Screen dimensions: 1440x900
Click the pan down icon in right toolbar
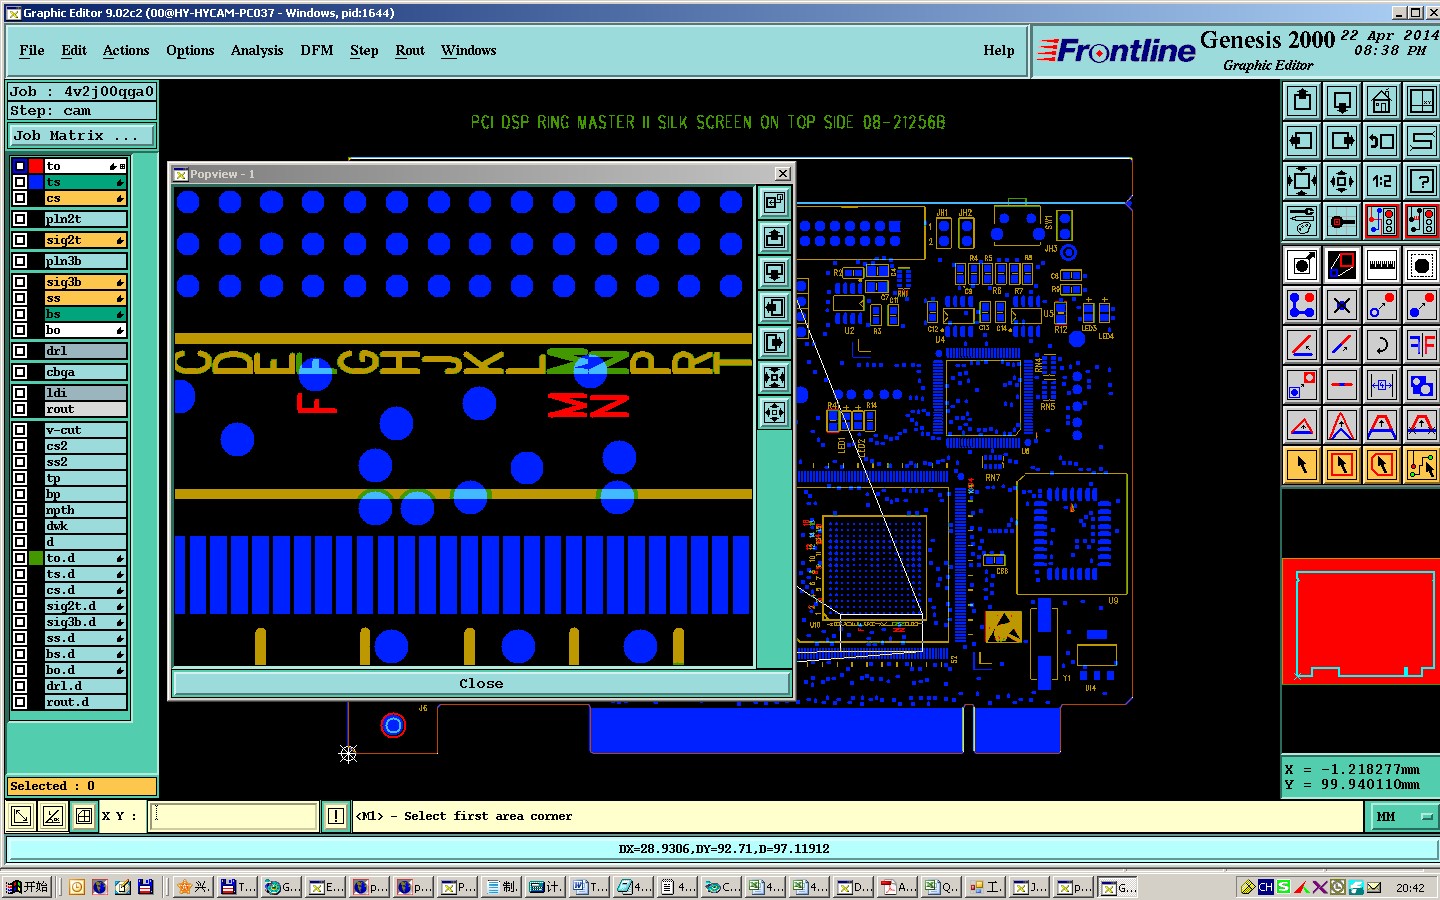(1342, 101)
